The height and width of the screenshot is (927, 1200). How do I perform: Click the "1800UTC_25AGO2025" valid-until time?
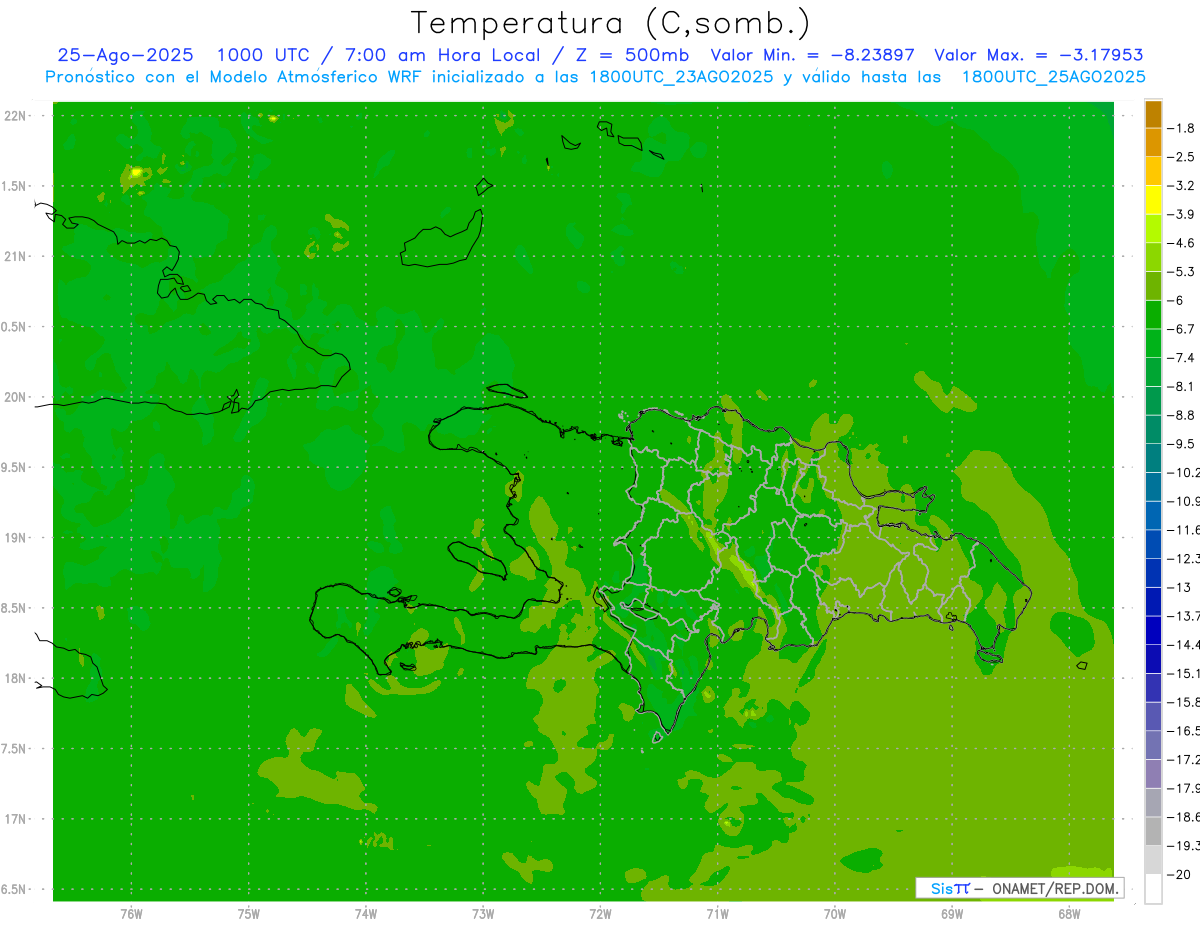1054,77
